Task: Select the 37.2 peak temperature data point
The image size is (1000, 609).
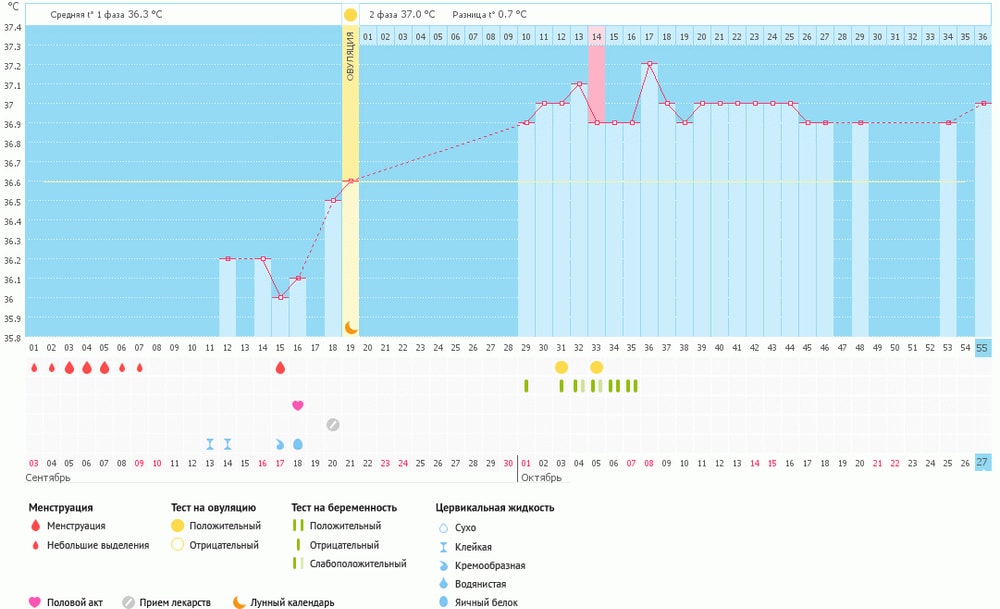Action: click(649, 63)
